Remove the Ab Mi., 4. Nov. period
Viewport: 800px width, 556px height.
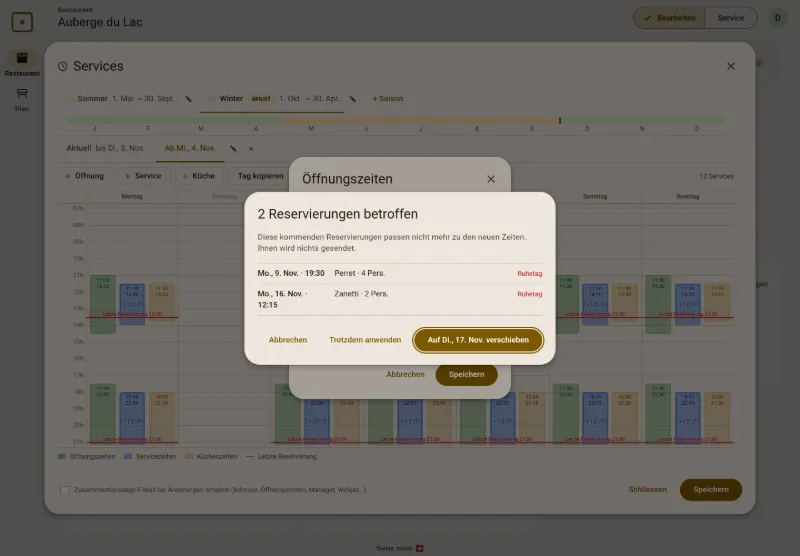pos(251,149)
